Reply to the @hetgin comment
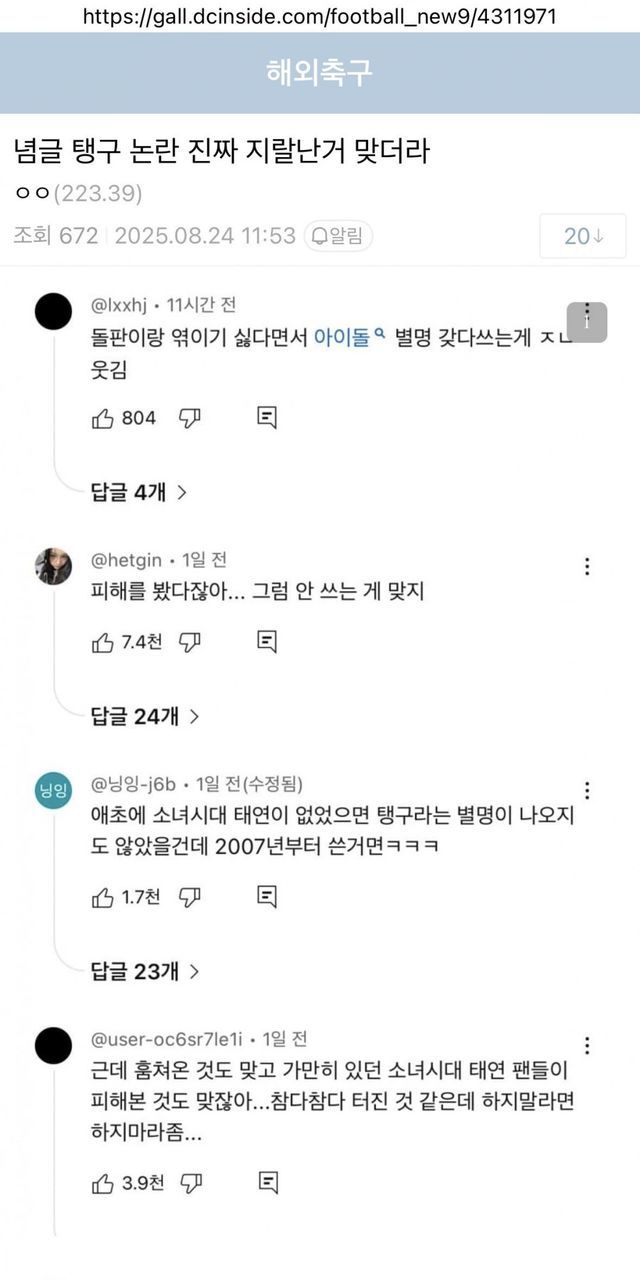Screen dimensions: 640x1280 point(266,642)
